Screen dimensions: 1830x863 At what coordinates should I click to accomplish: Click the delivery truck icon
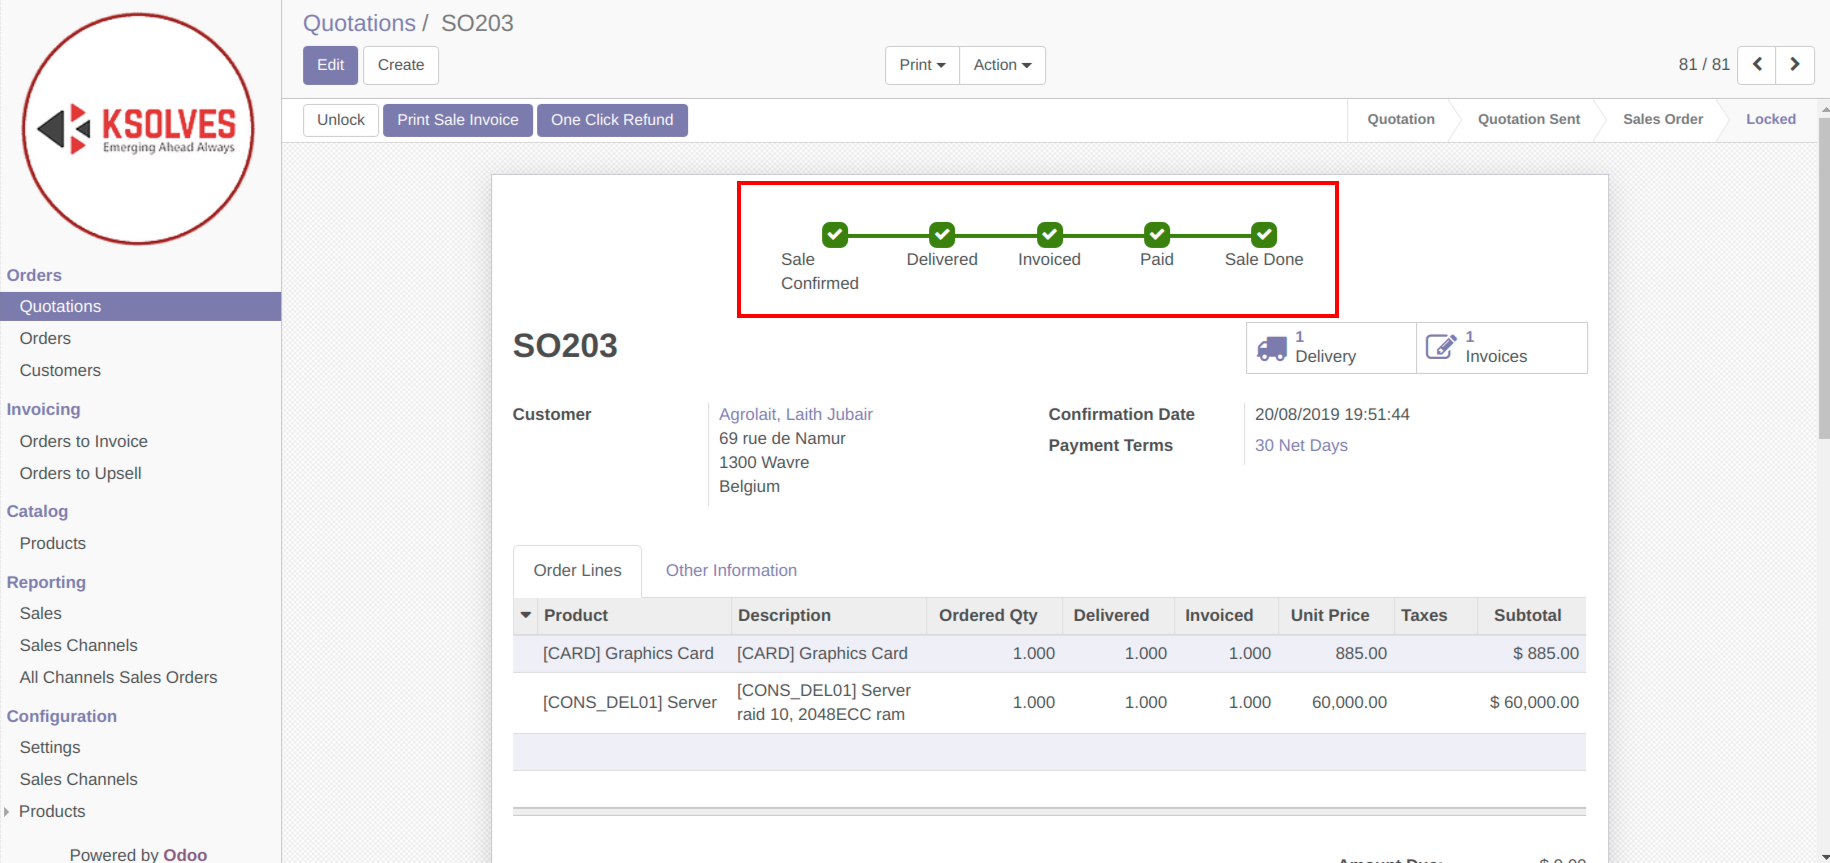(1271, 348)
